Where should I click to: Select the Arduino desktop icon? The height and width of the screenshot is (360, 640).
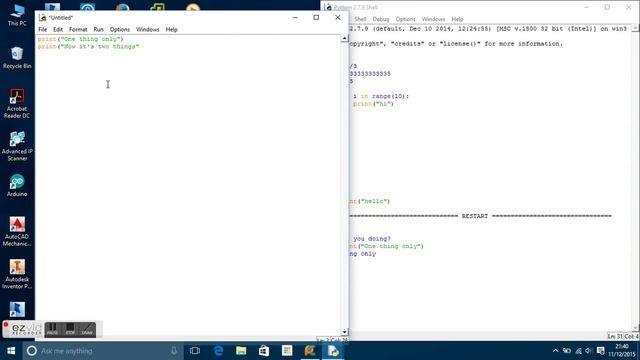click(17, 185)
